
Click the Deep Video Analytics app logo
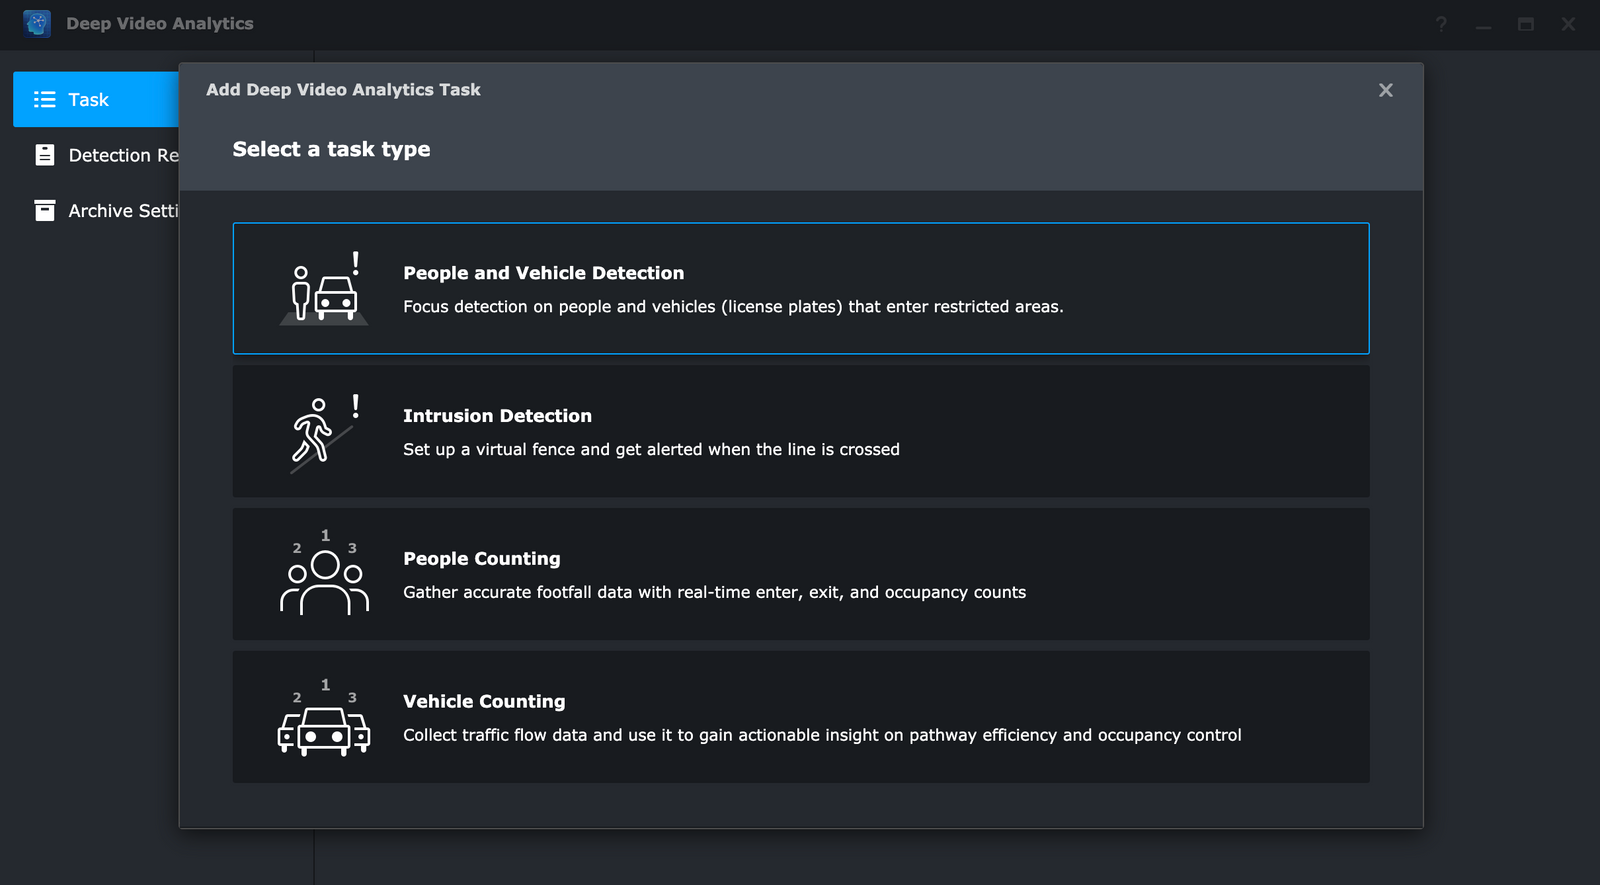[x=37, y=24]
